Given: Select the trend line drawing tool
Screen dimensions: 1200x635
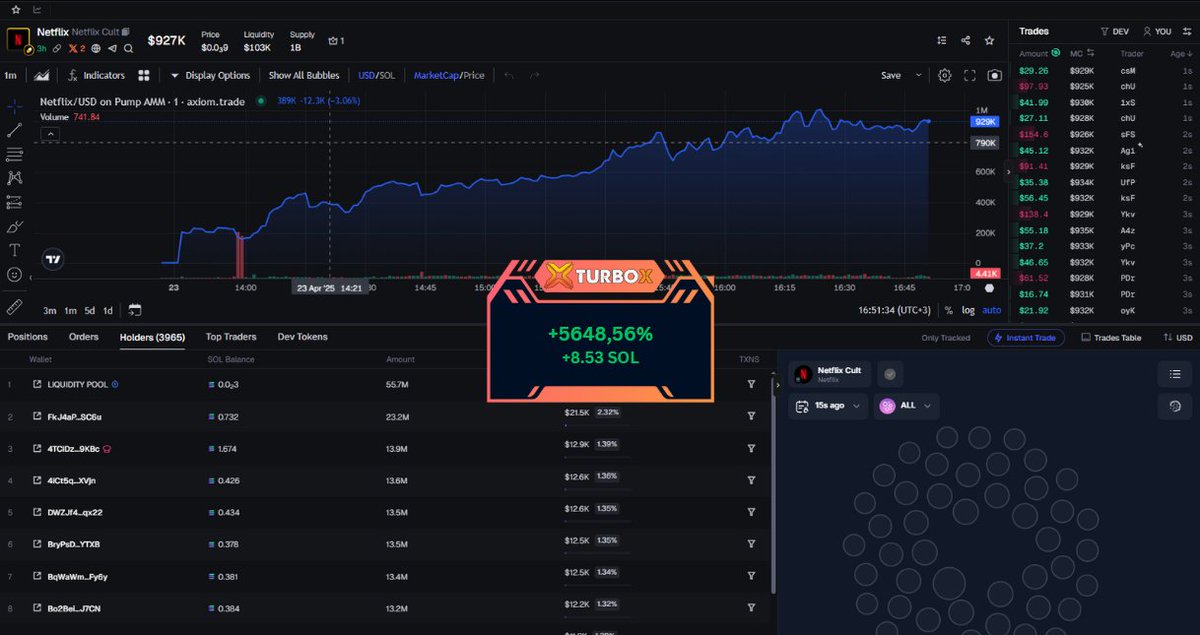Looking at the screenshot, I should click(x=14, y=130).
